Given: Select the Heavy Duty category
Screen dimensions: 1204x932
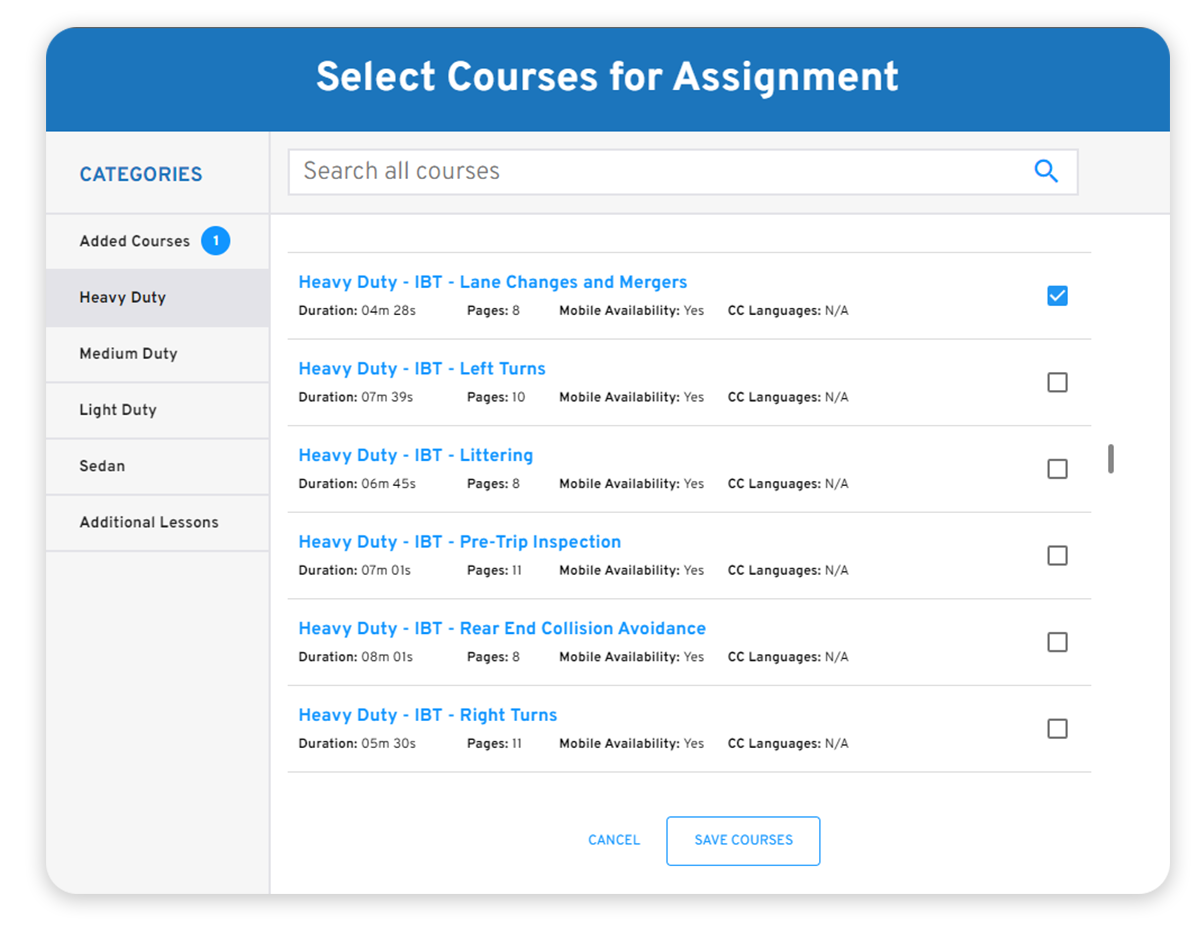Looking at the screenshot, I should pos(123,298).
